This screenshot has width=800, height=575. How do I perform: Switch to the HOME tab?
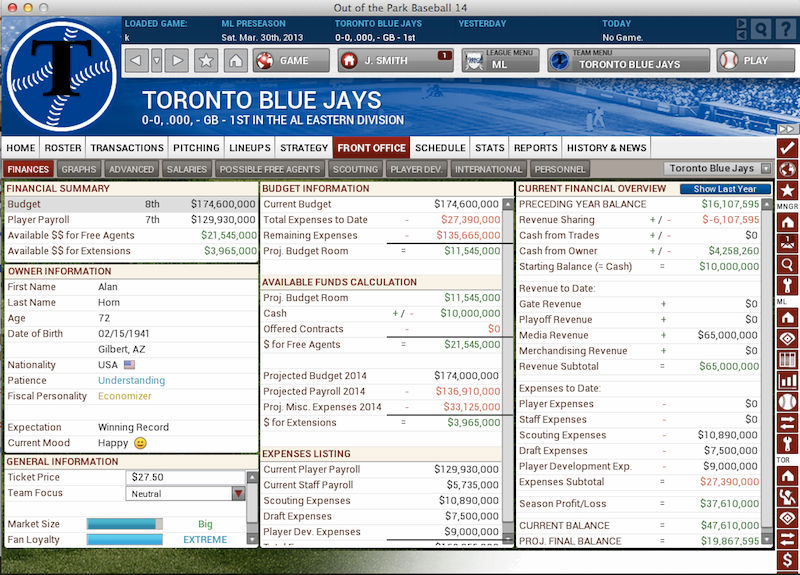click(x=20, y=147)
